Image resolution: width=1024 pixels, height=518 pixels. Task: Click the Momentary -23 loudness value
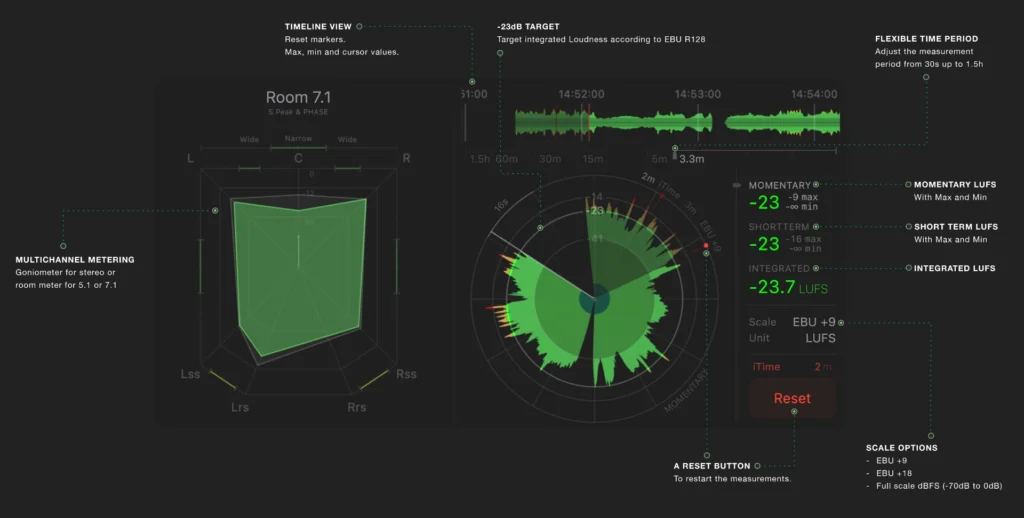click(764, 202)
